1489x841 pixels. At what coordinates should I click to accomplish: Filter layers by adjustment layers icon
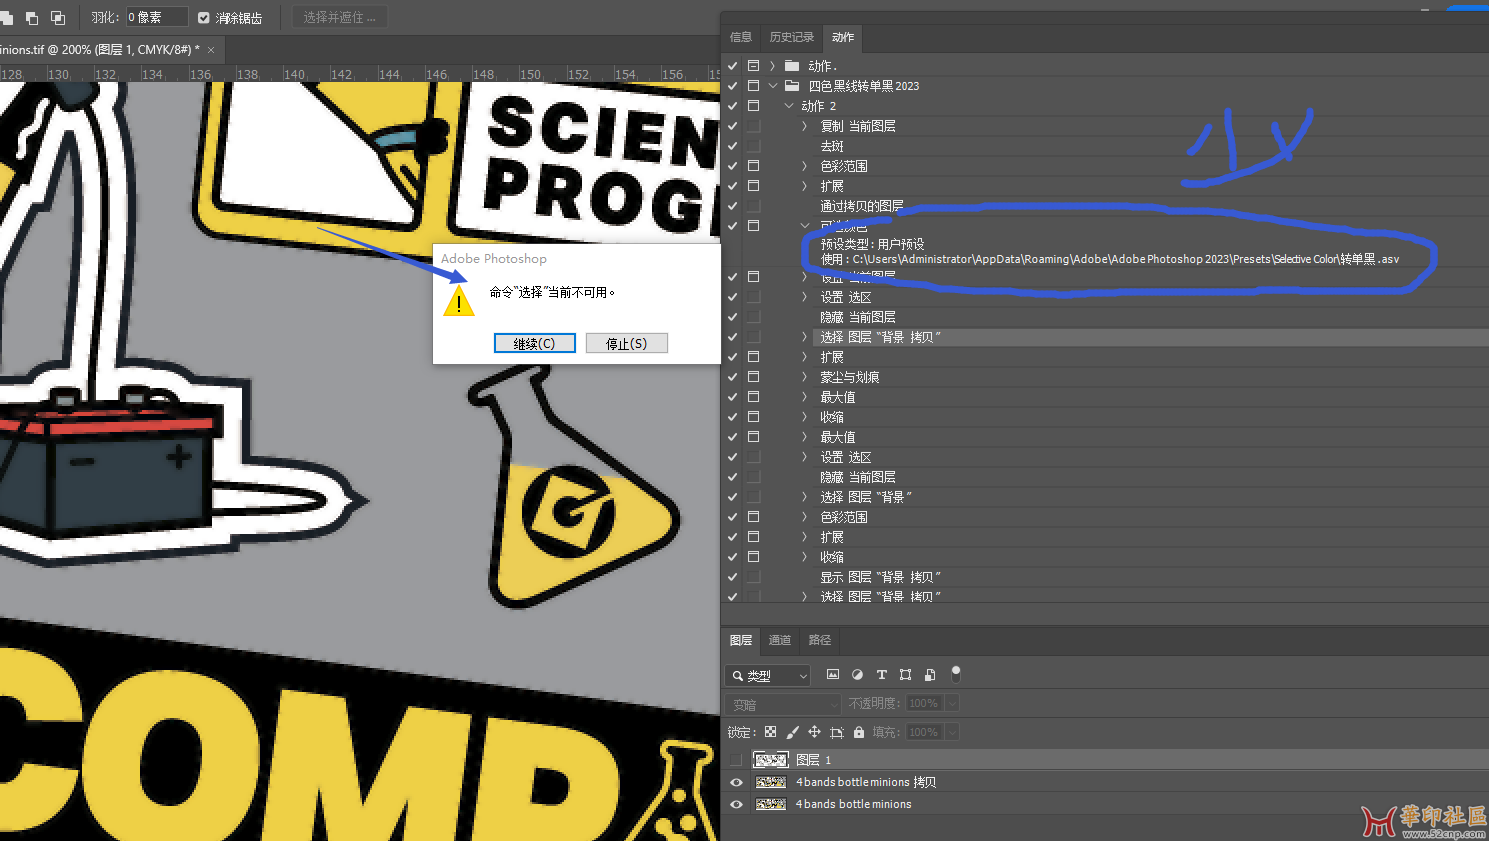857,675
